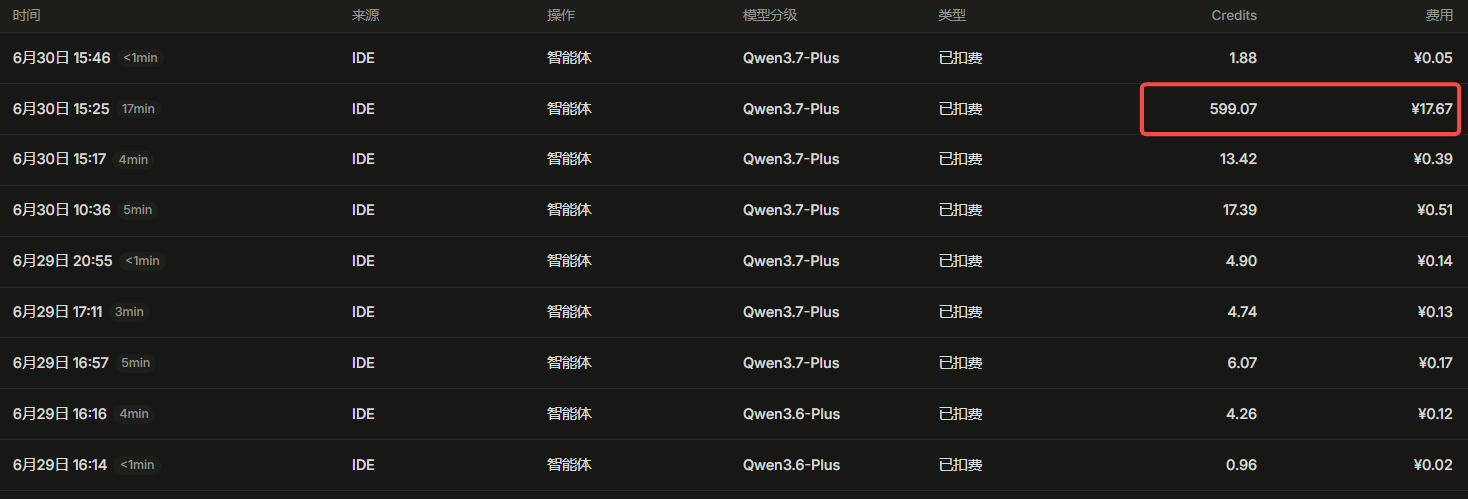Viewport: 1468px width, 499px height.
Task: Click the ¥17.67 fee amount
Action: (x=1432, y=108)
